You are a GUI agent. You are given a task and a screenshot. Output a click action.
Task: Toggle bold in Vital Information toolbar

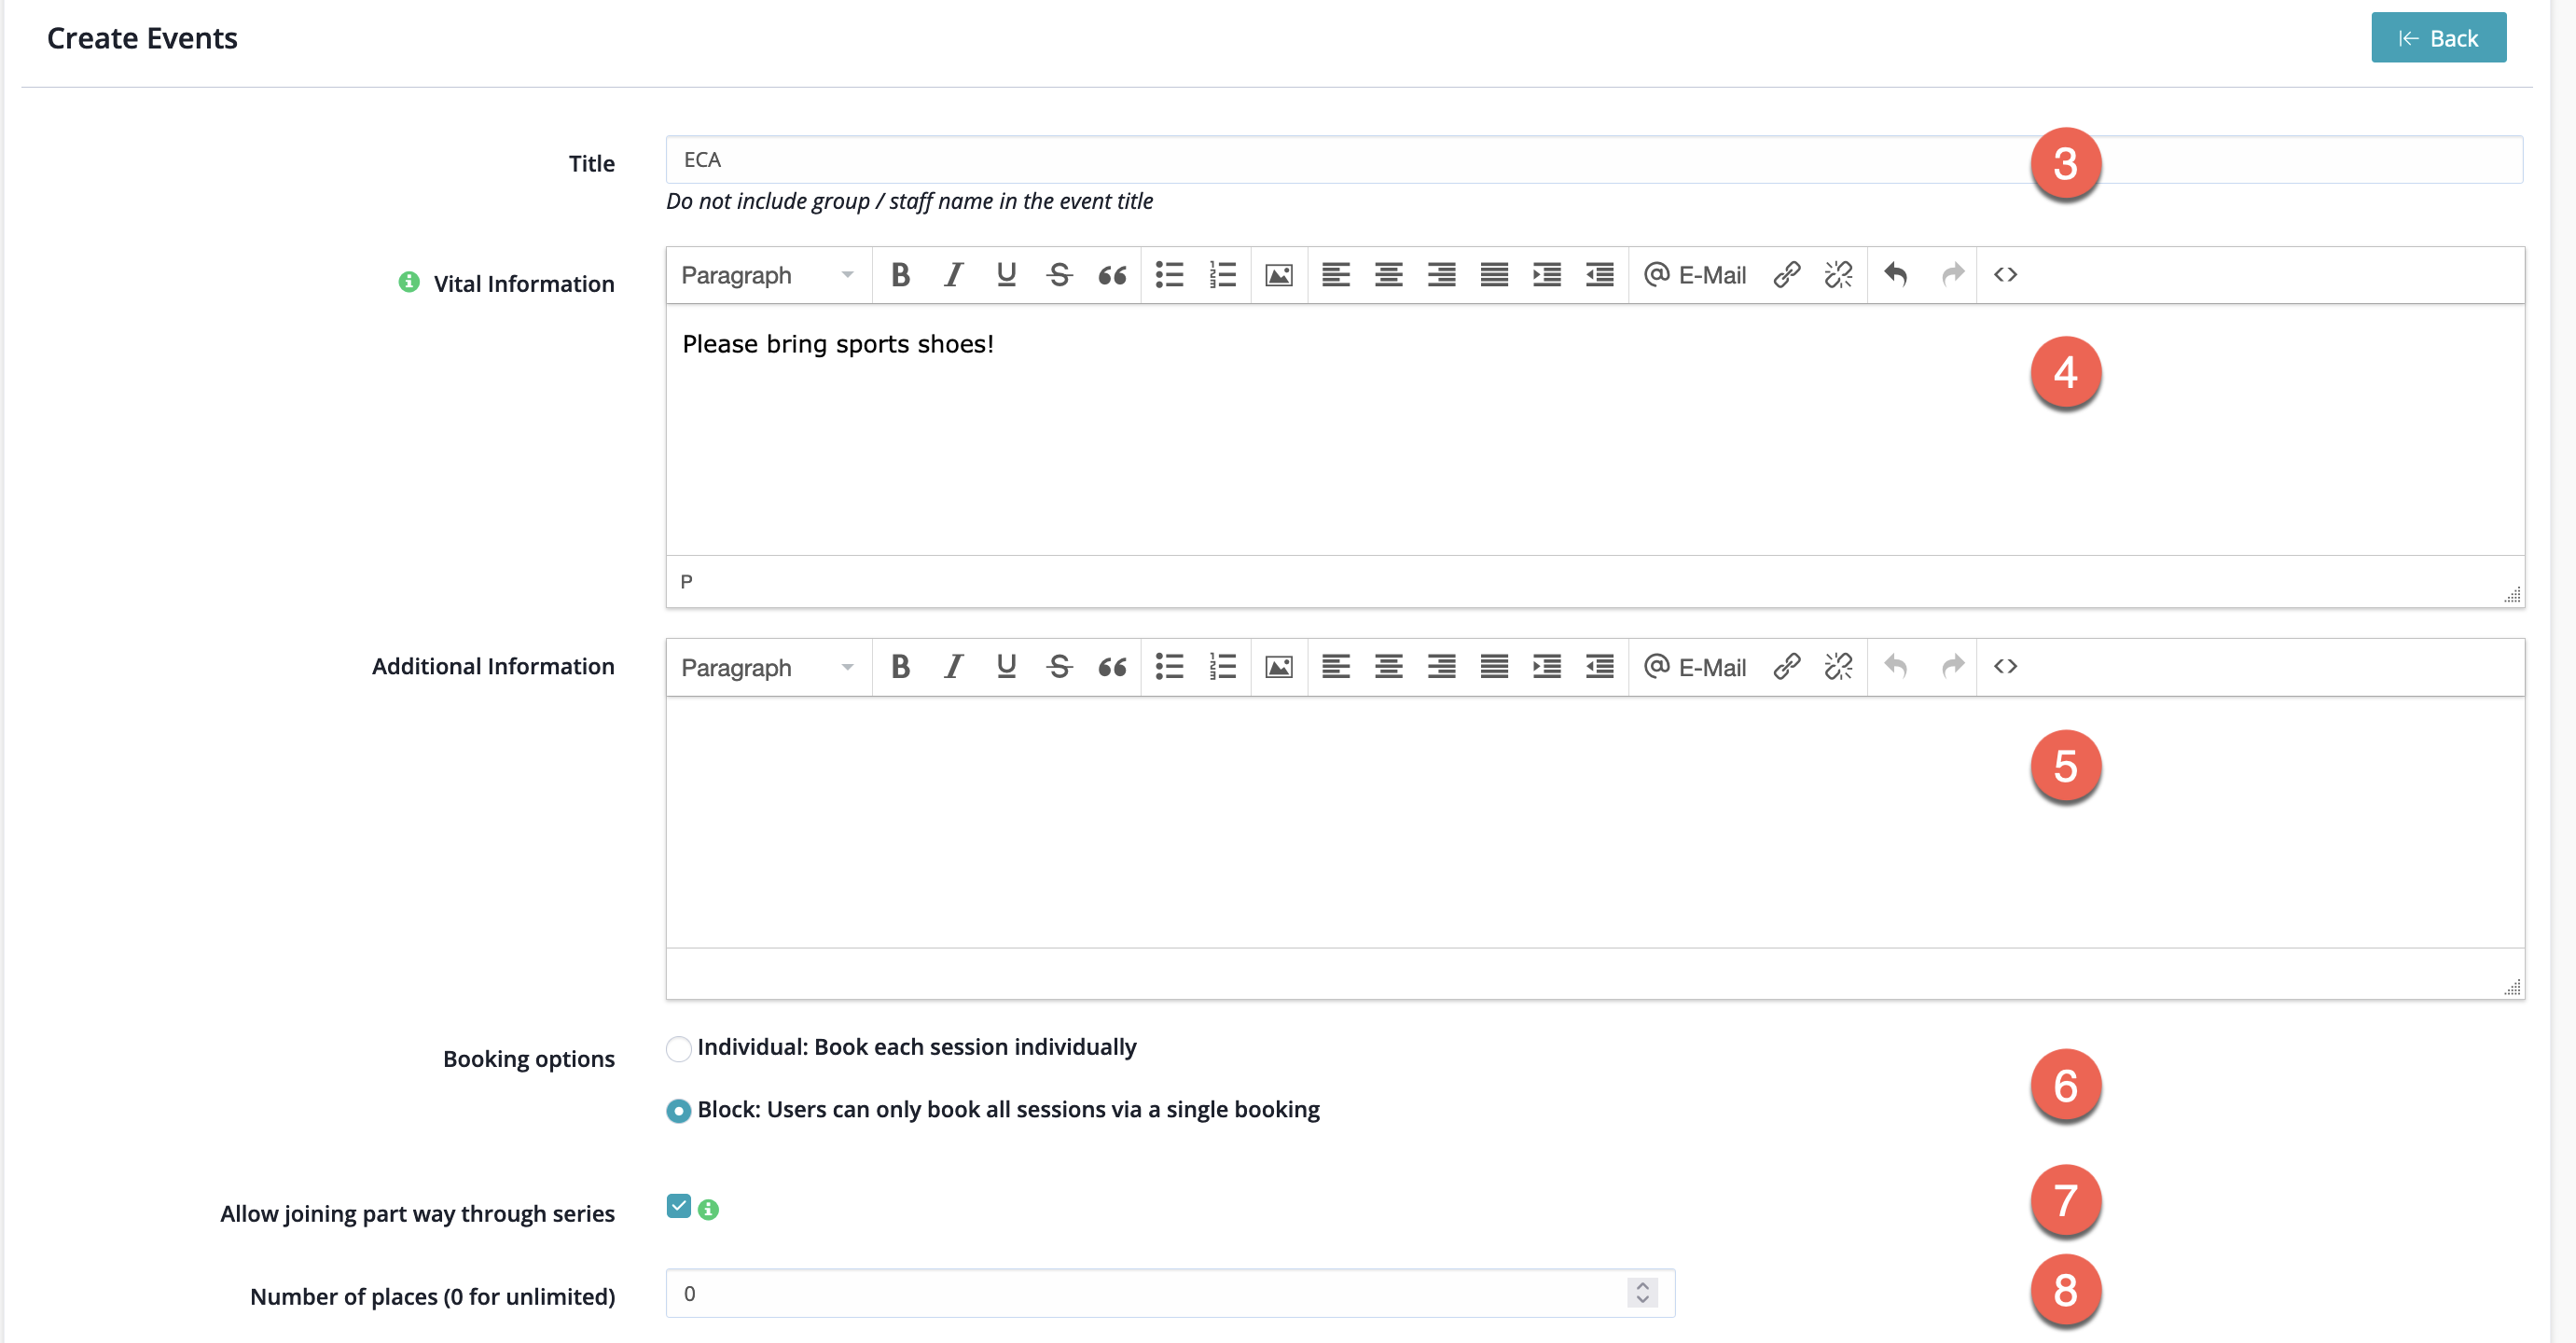900,275
